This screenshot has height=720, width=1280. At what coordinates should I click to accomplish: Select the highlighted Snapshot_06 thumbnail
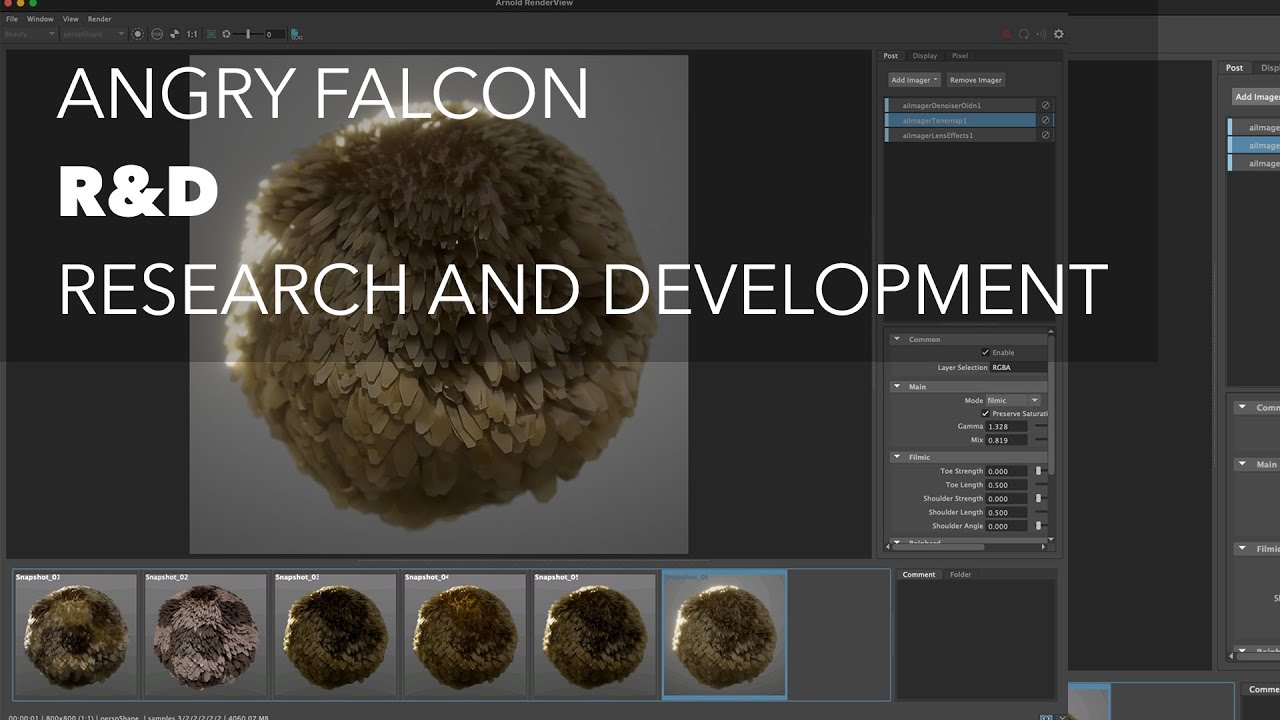coord(725,634)
